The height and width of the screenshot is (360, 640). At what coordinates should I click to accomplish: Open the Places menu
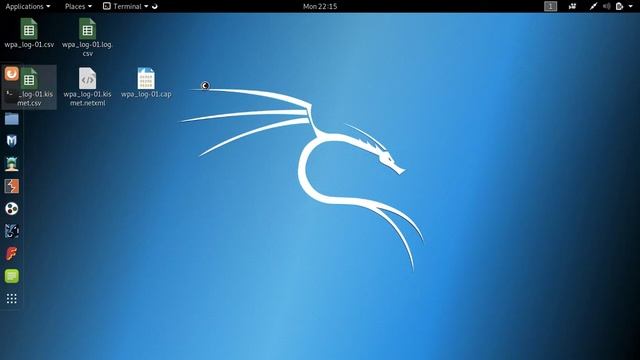pos(78,6)
